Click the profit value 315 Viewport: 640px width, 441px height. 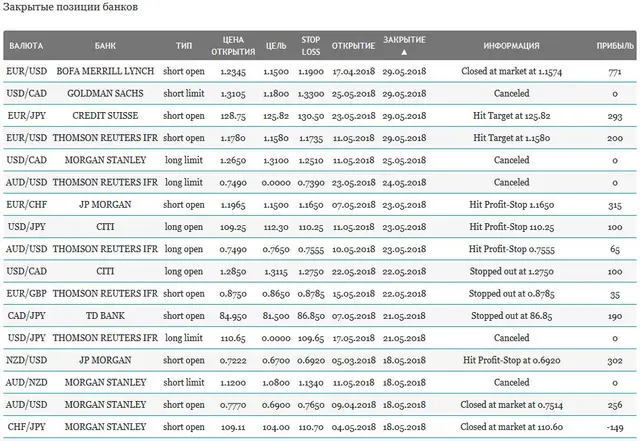(615, 205)
